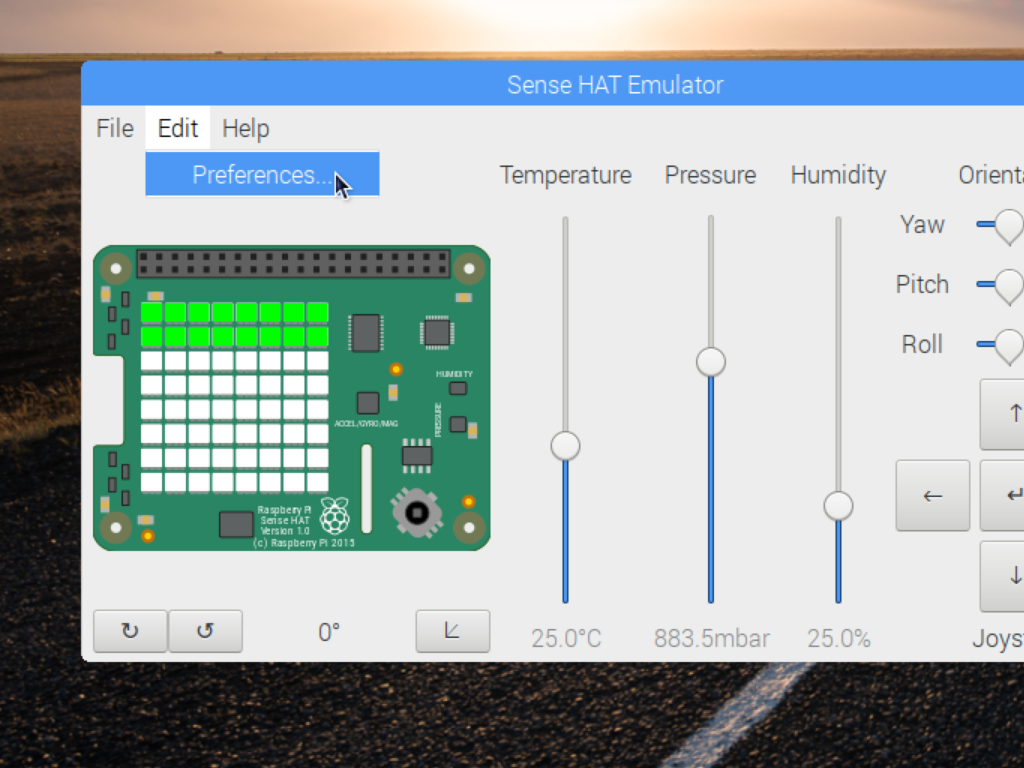Click the 883.5mbar pressure reading
The image size is (1024, 768).
coord(711,638)
